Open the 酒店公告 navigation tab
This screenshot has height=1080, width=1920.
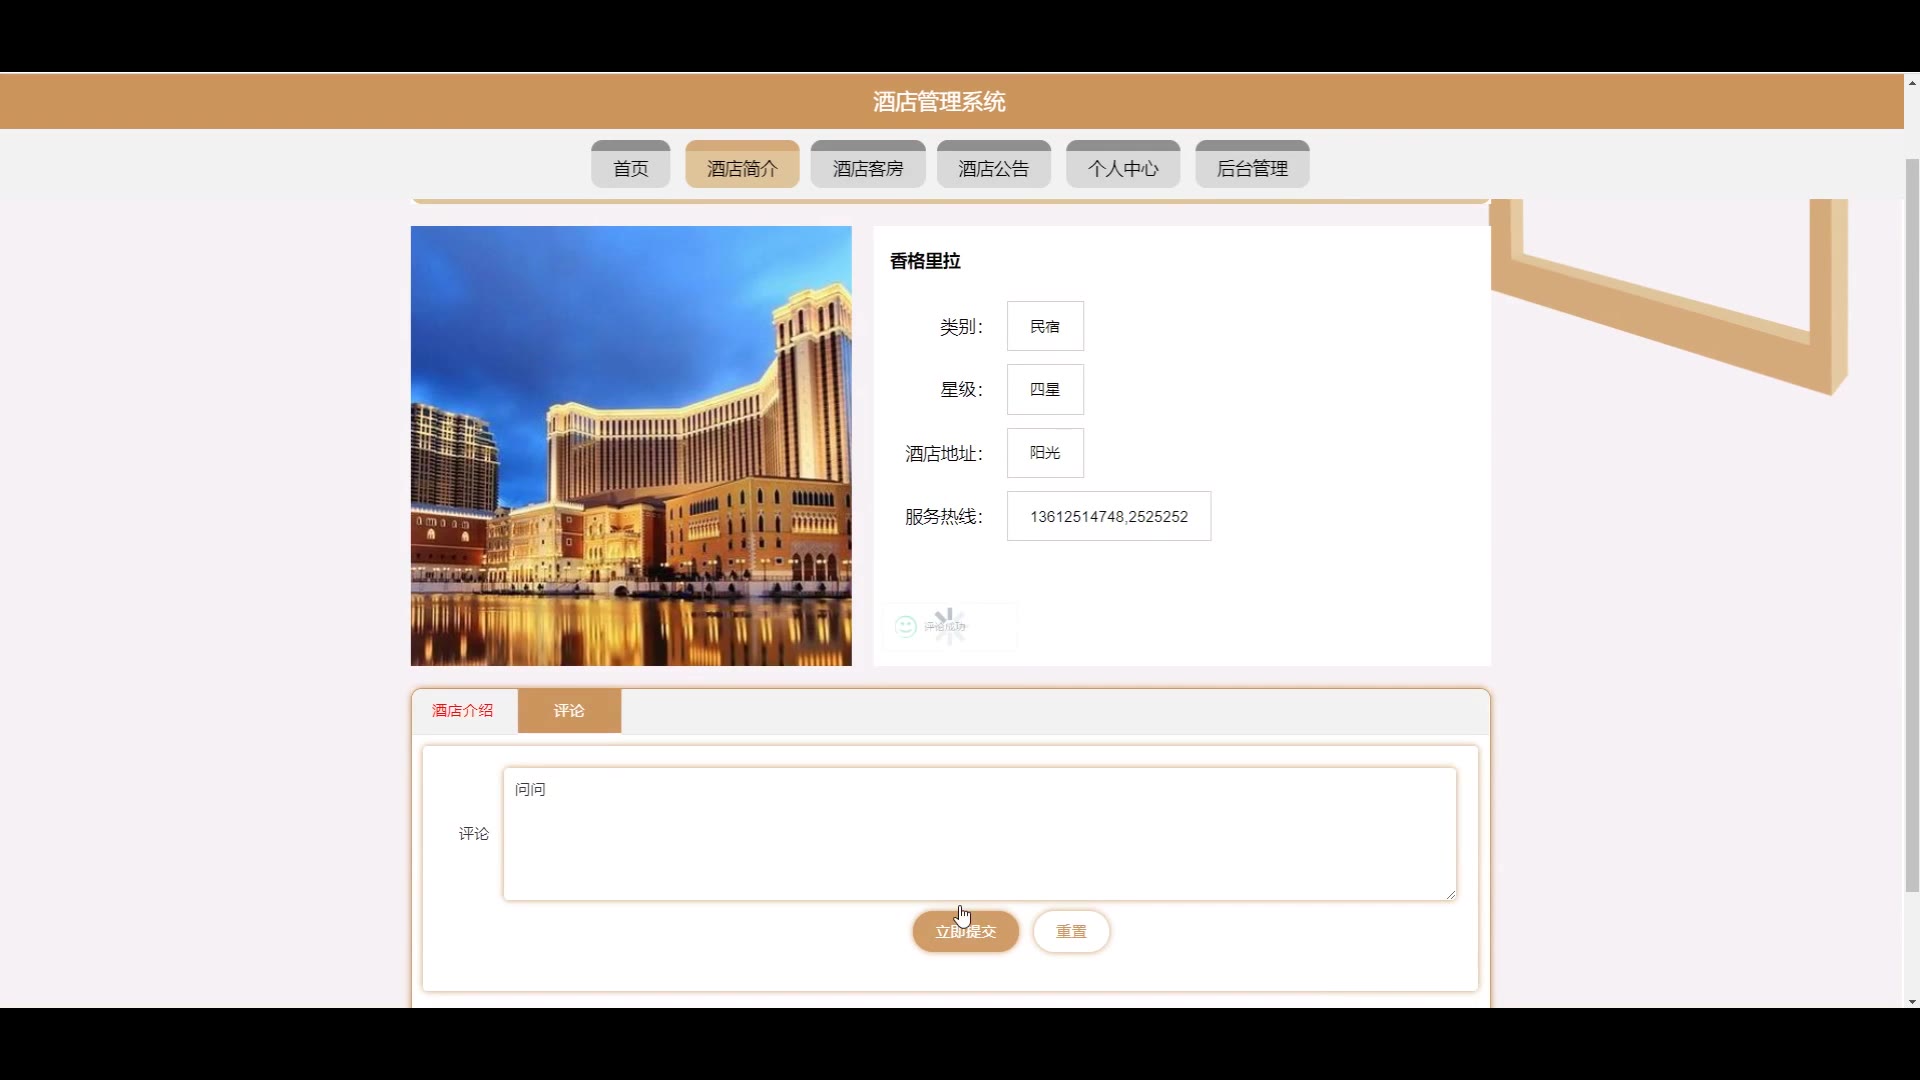pos(993,165)
